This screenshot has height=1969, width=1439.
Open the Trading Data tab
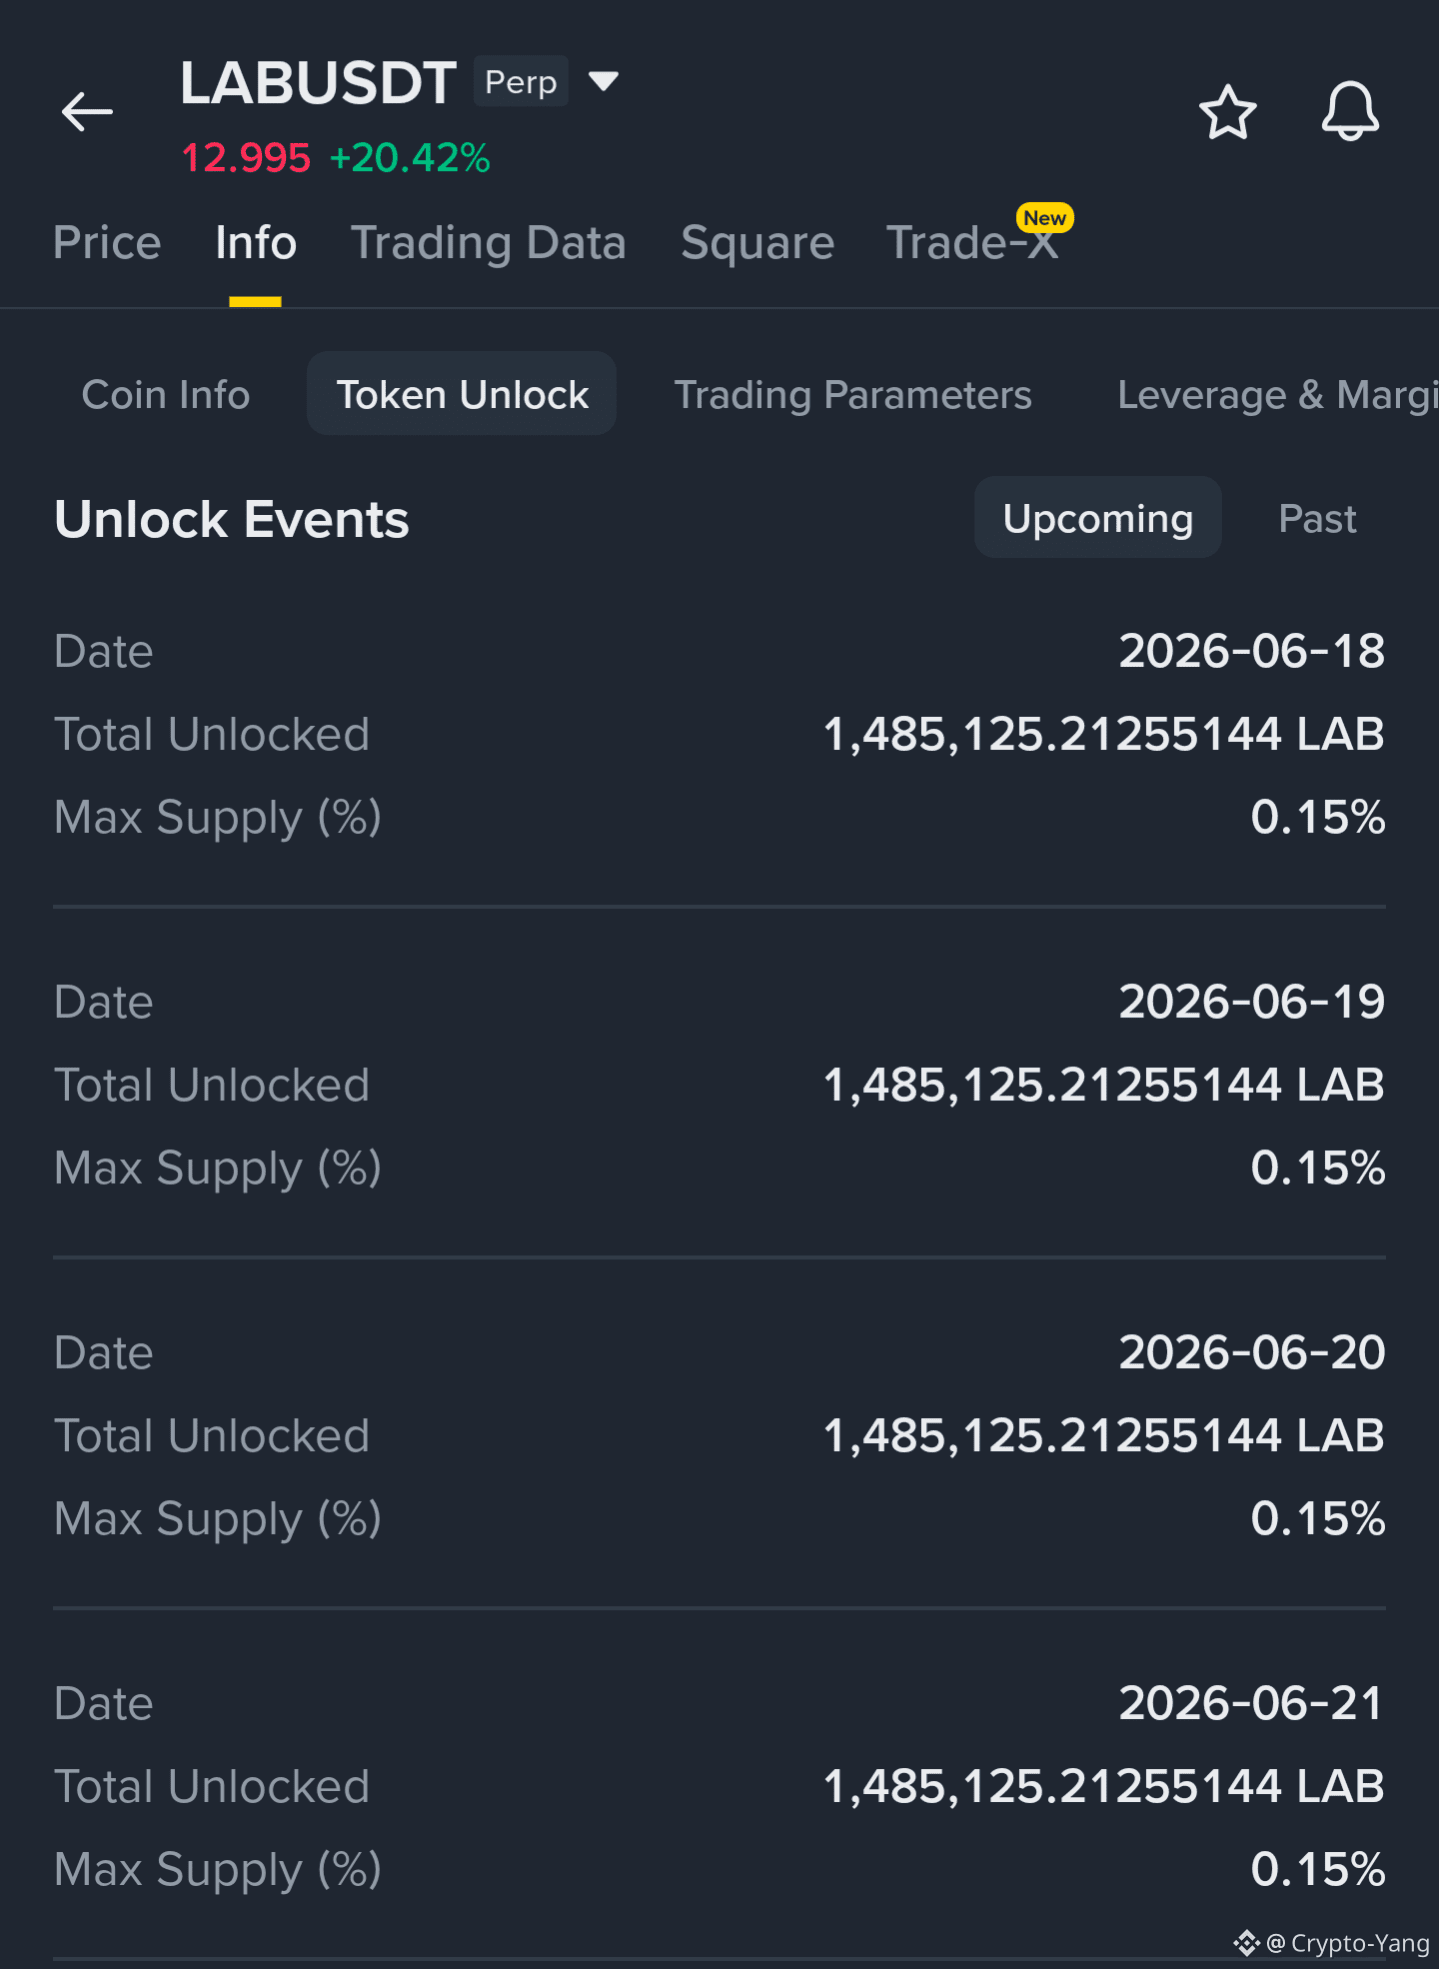click(488, 243)
